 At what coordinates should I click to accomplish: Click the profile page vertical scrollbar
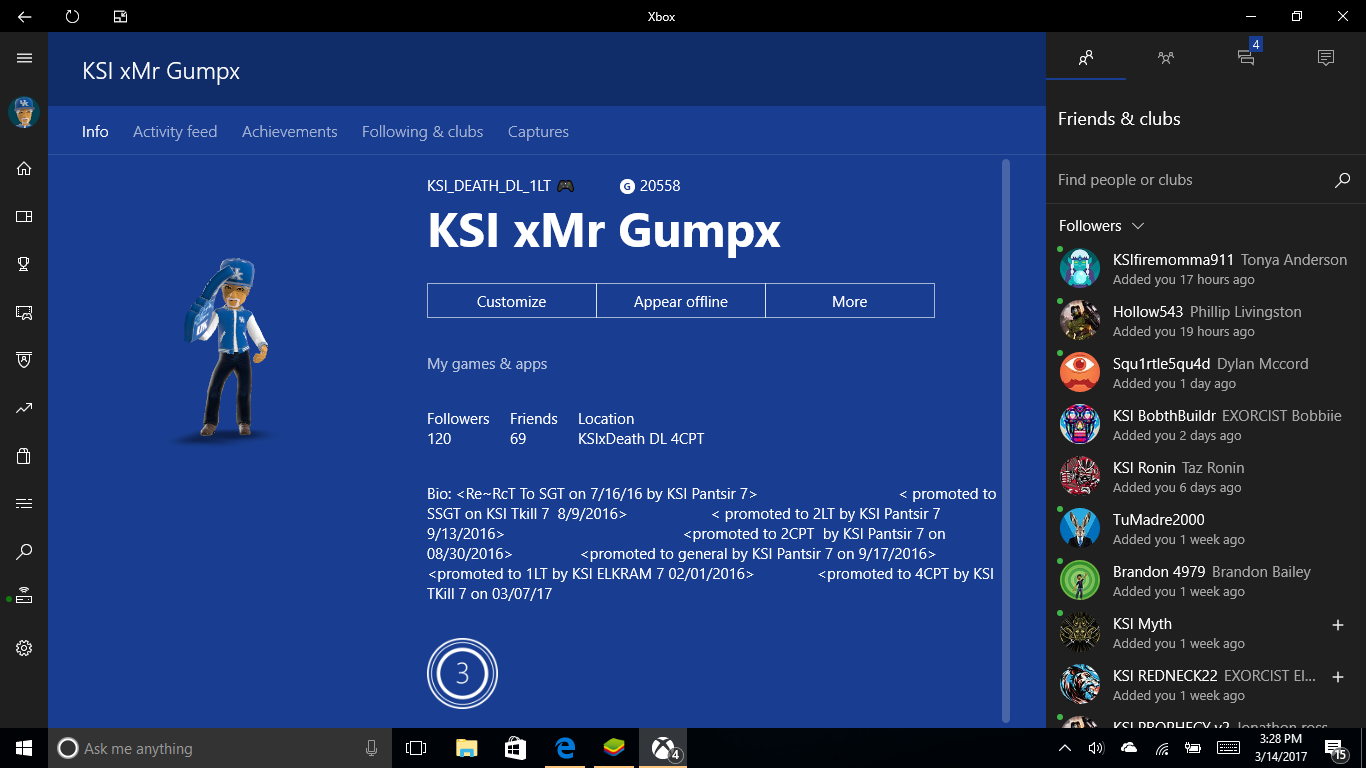pos(1005,440)
